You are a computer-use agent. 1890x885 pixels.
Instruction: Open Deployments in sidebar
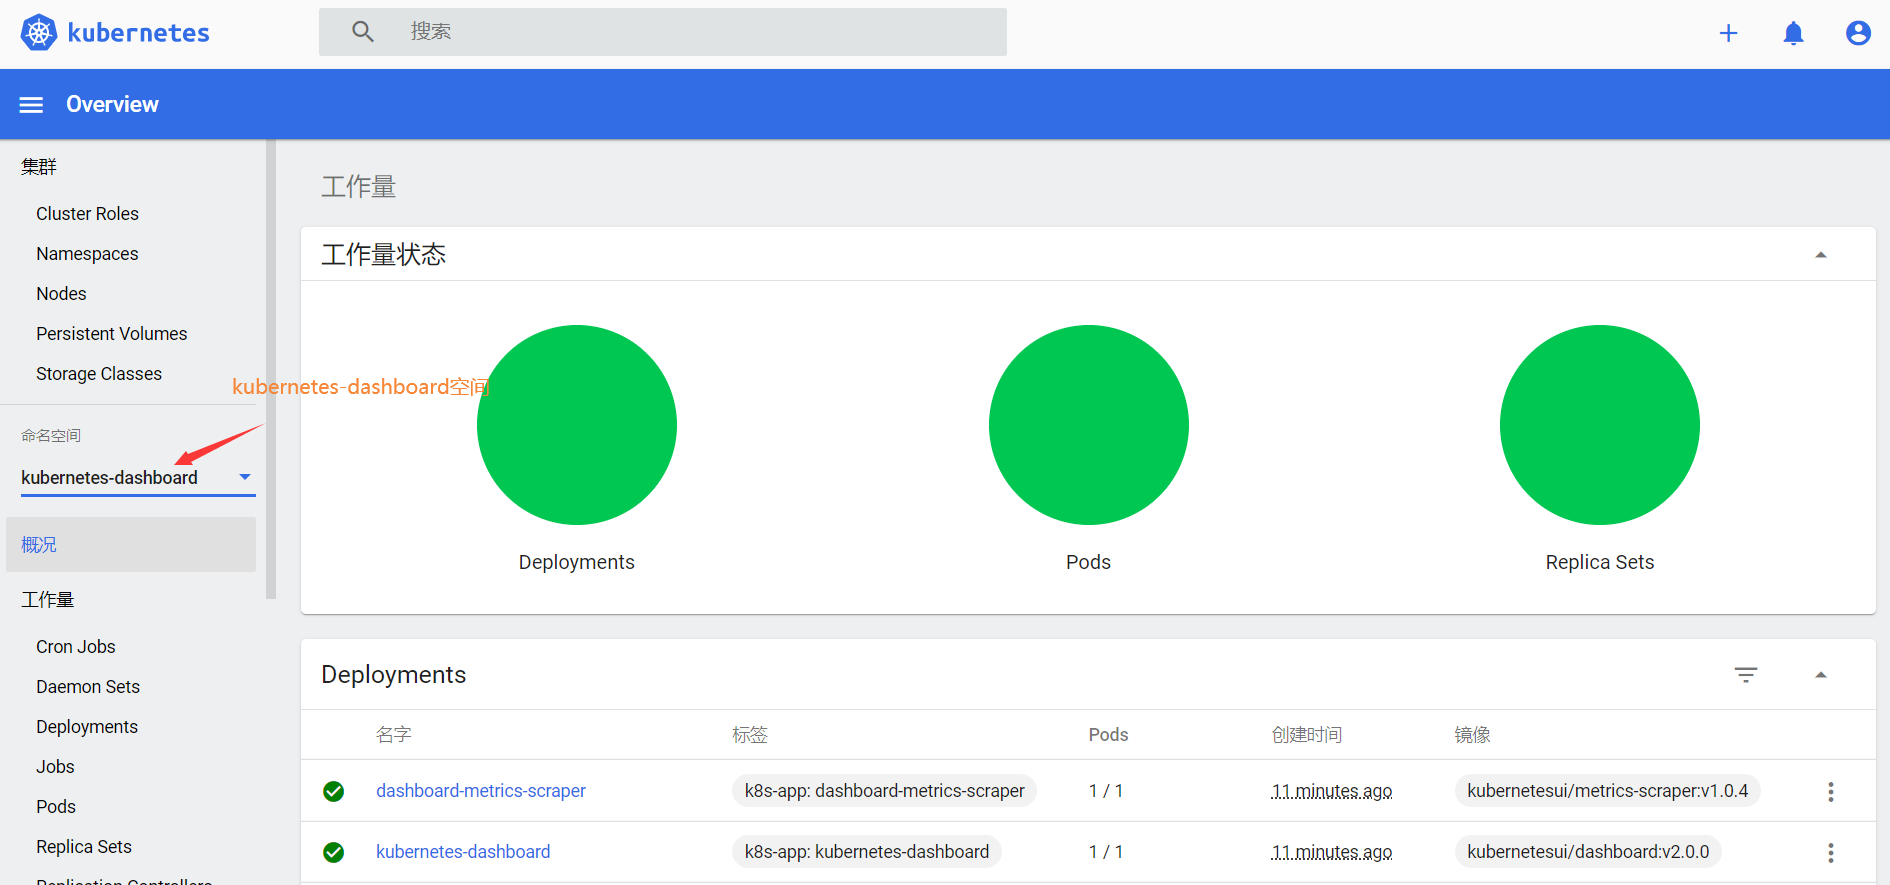click(87, 727)
